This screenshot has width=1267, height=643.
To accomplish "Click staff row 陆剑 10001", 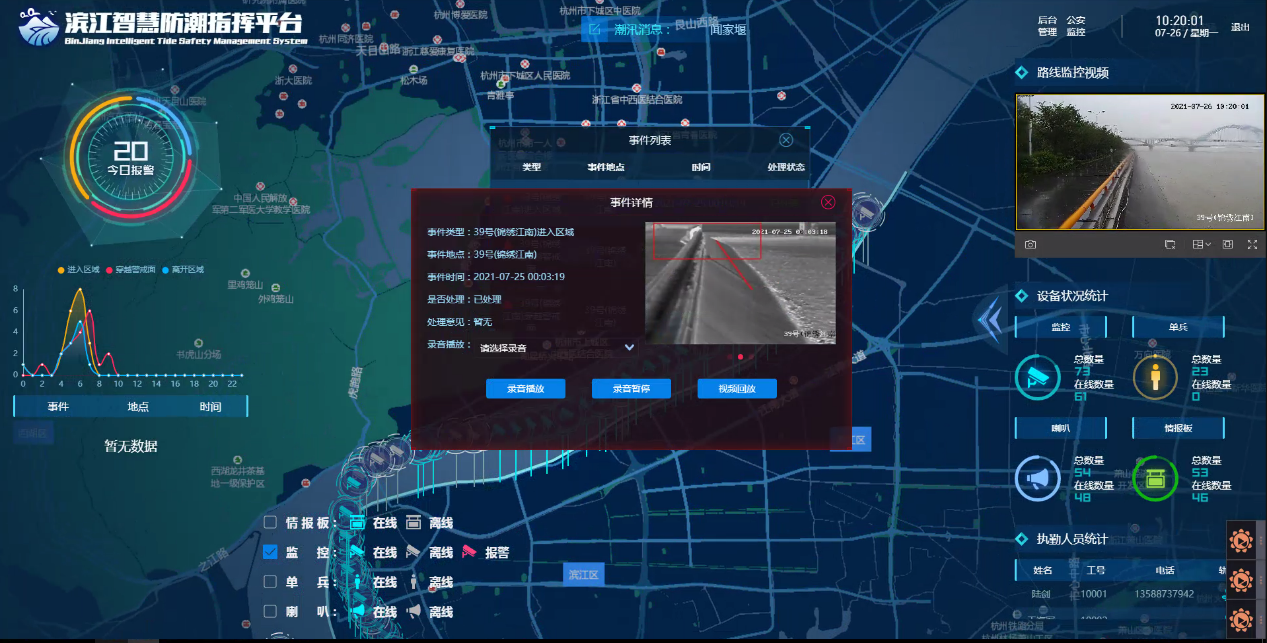I will pos(1120,594).
